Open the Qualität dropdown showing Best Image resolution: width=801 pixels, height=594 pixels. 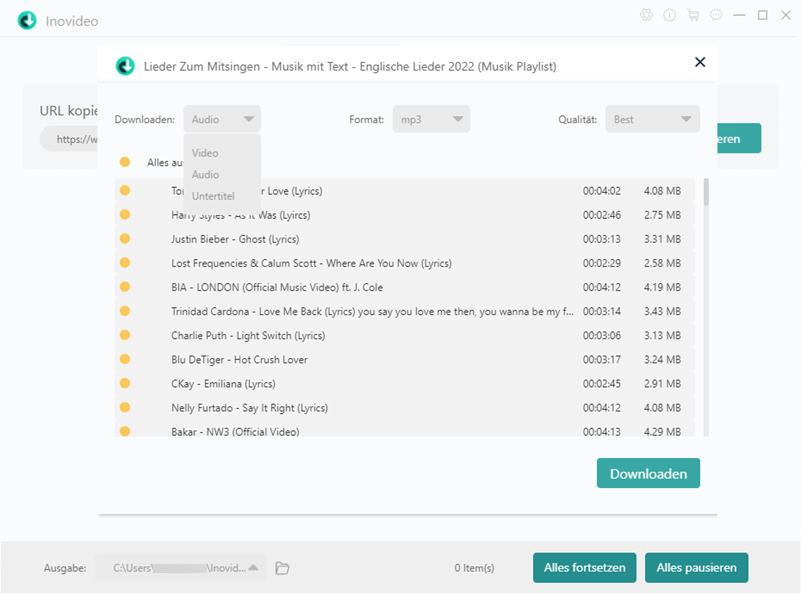[652, 119]
